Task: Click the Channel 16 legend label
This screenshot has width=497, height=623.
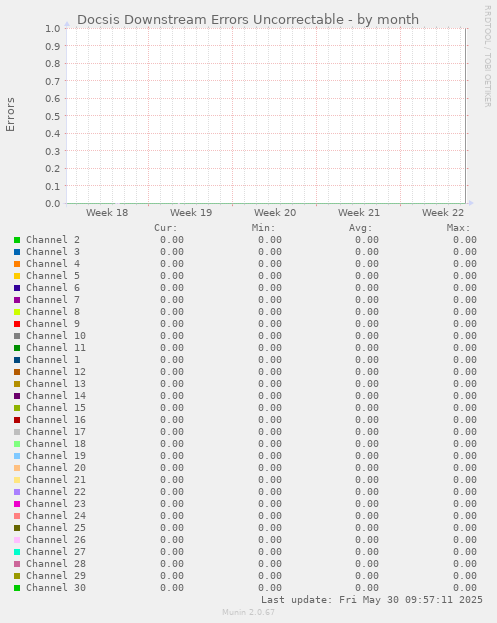Action: point(56,420)
